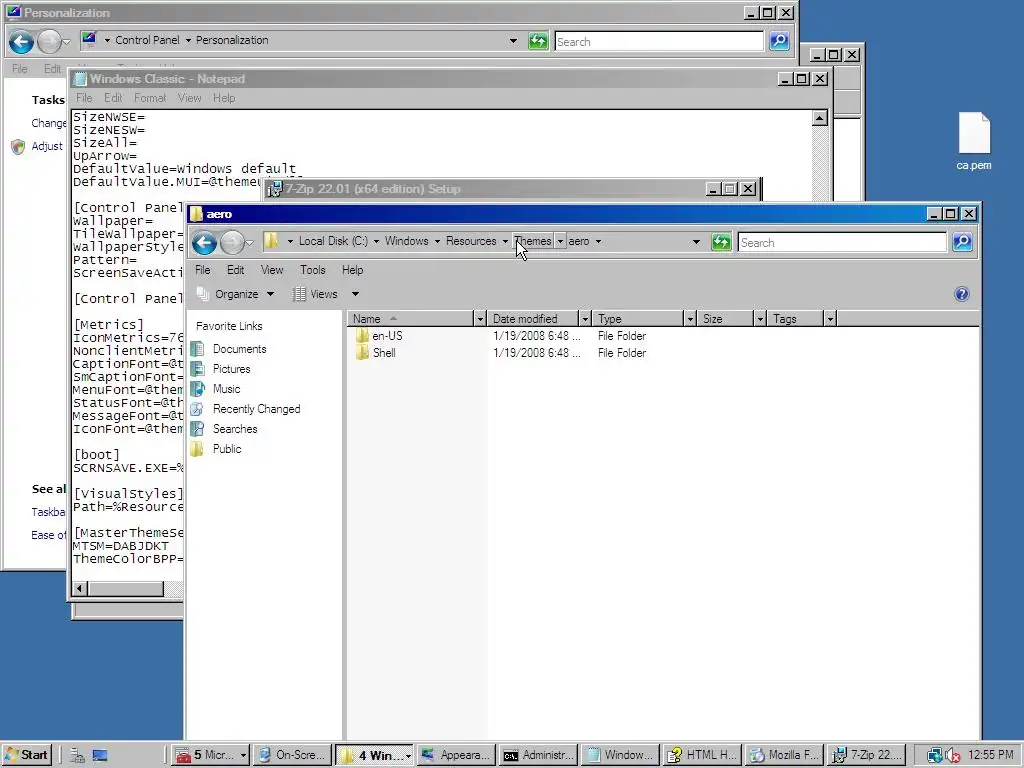Click Notepad vertical scrollbar up arrow
Image resolution: width=1024 pixels, height=768 pixels.
820,118
